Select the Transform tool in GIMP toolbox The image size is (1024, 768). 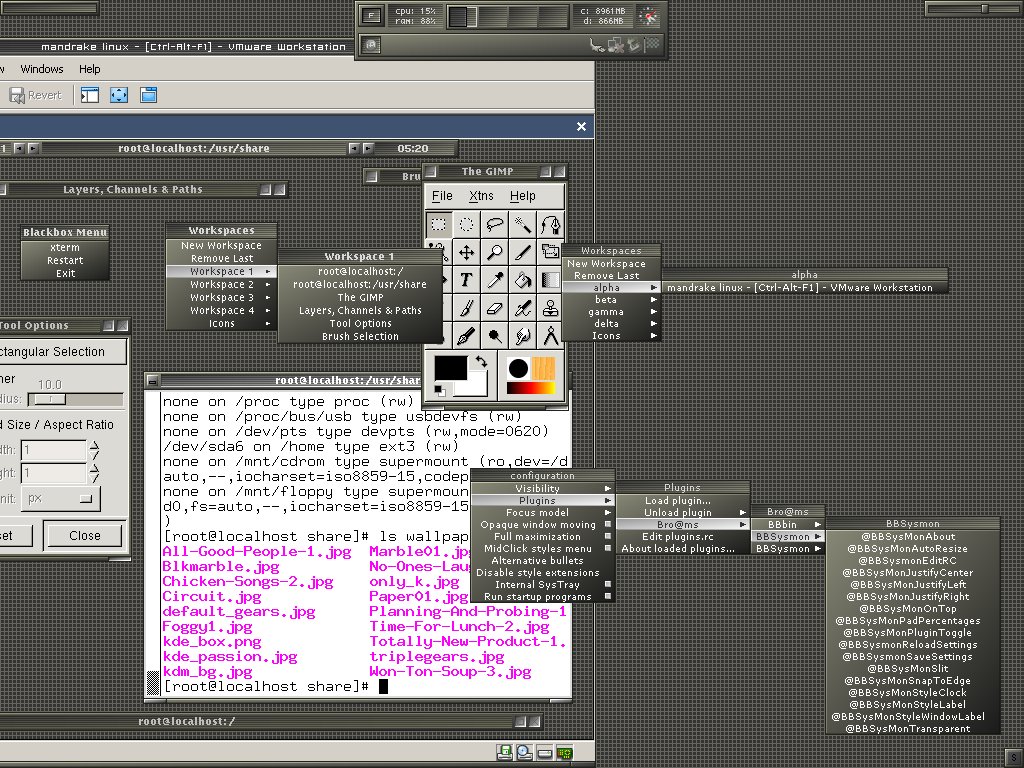pyautogui.click(x=550, y=251)
